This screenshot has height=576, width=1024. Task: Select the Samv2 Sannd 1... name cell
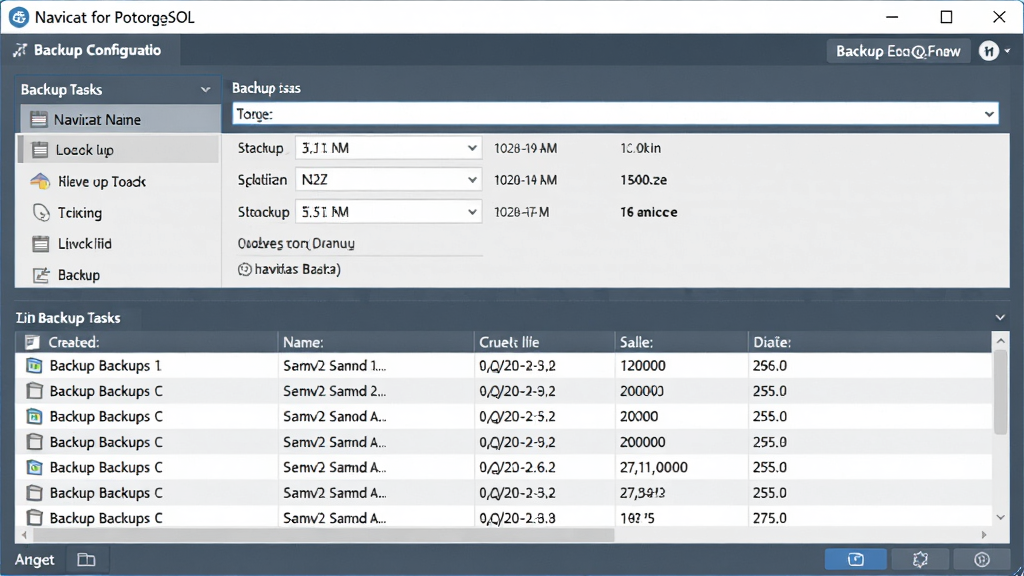[334, 366]
